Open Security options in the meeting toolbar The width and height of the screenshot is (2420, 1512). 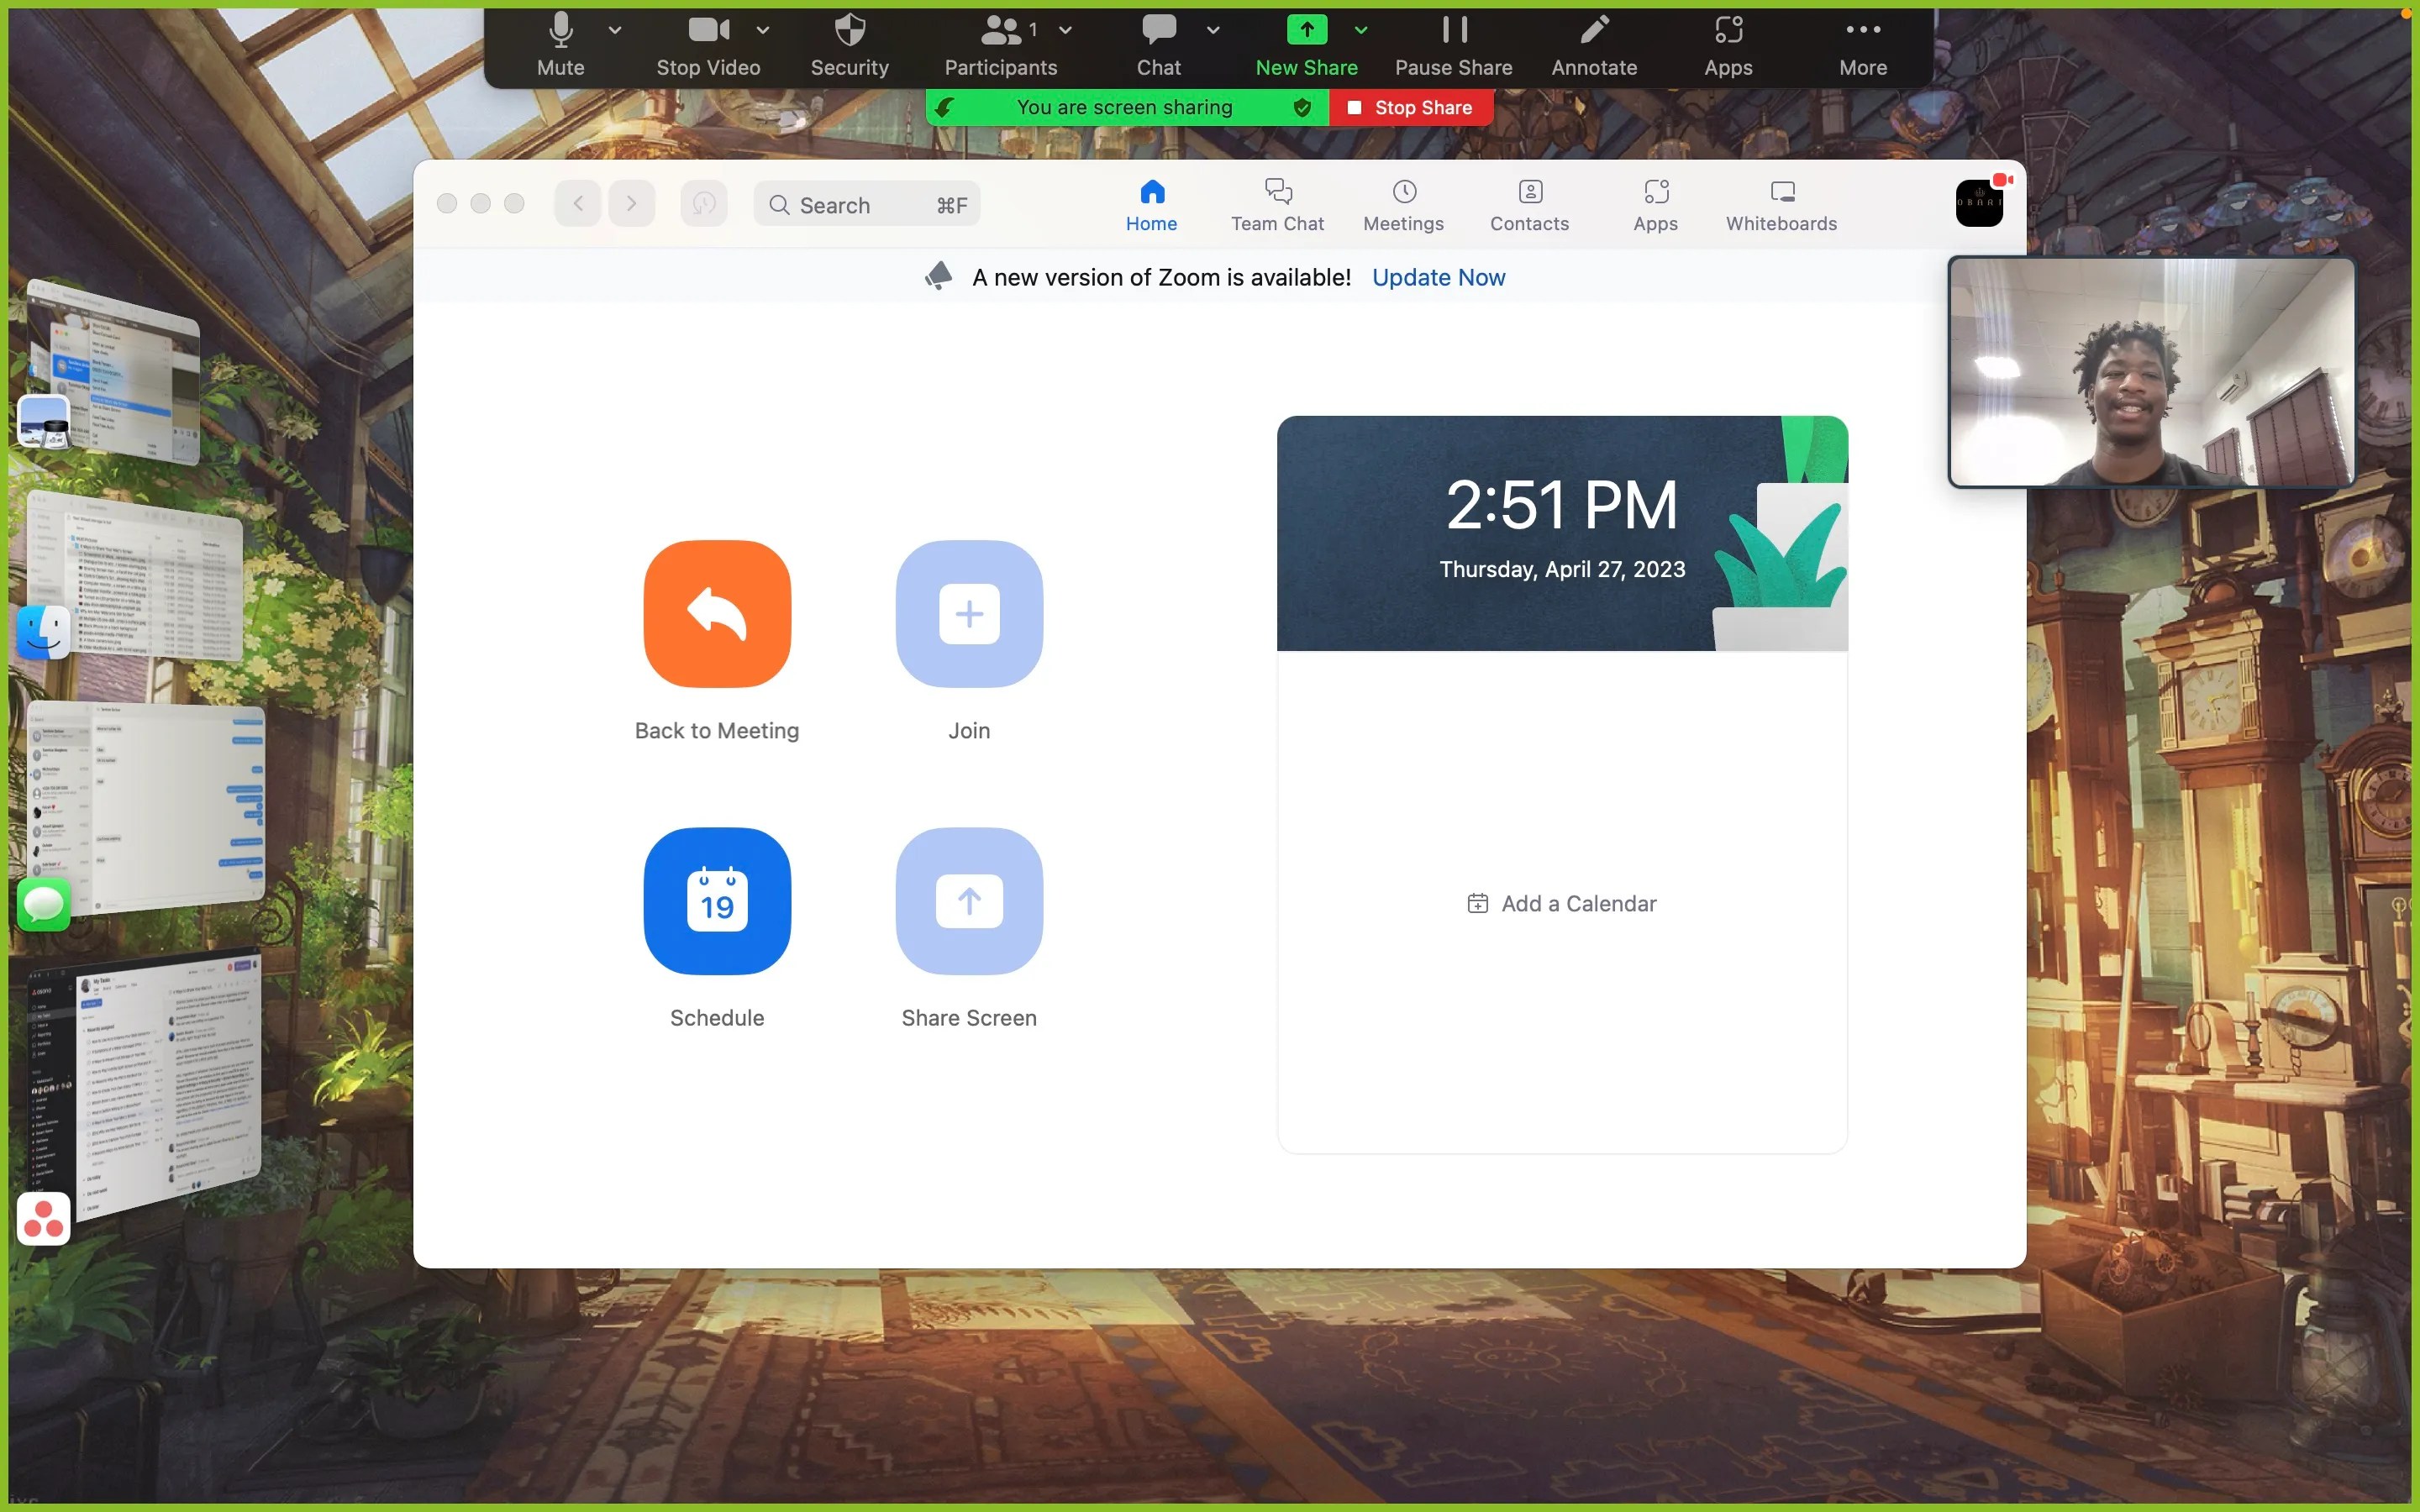[x=848, y=45]
